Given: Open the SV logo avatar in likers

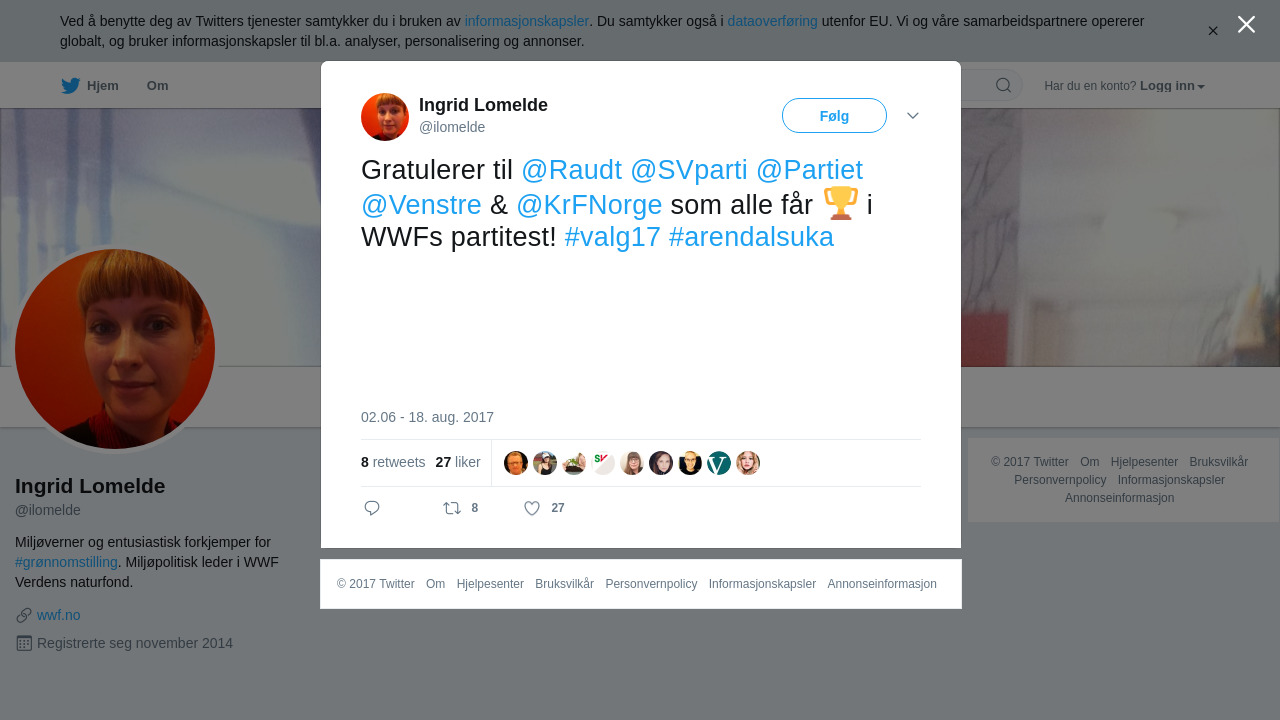Looking at the screenshot, I should click(603, 463).
